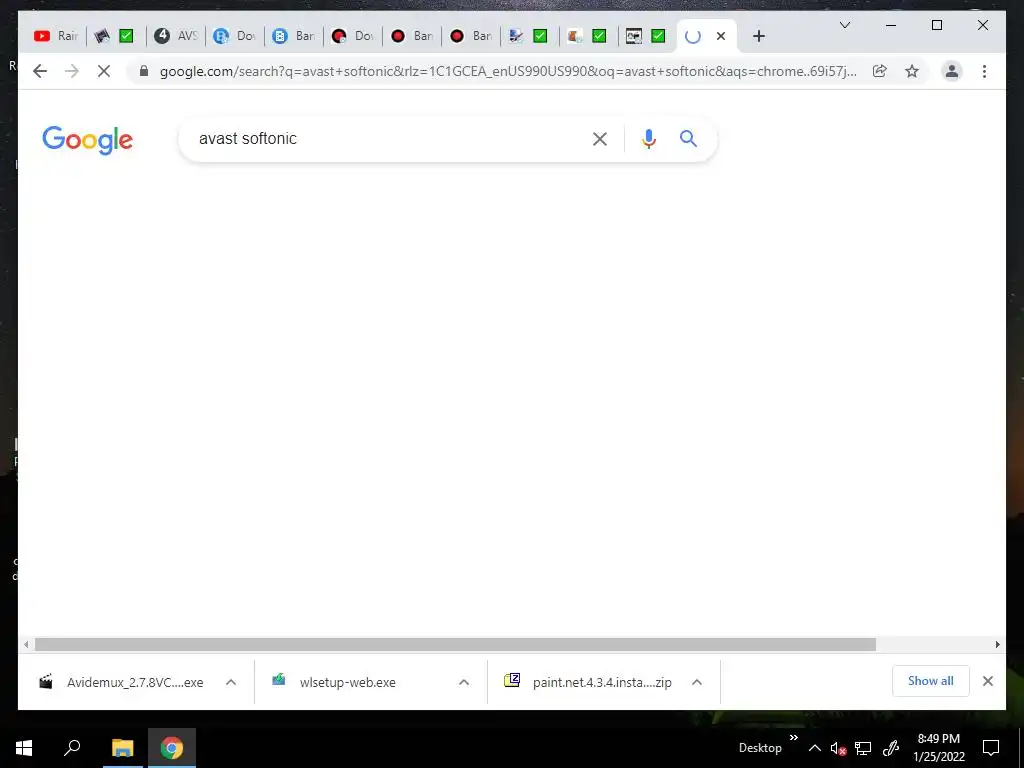Open the first blue 'Dow' tab
Screen dimensions: 1024x768
click(x=234, y=36)
